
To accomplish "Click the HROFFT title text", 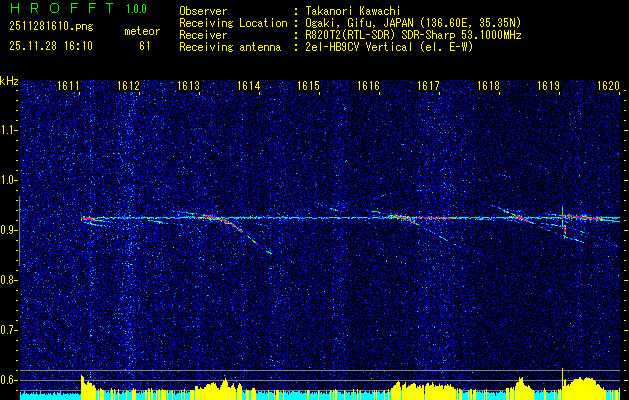I will tap(63, 8).
